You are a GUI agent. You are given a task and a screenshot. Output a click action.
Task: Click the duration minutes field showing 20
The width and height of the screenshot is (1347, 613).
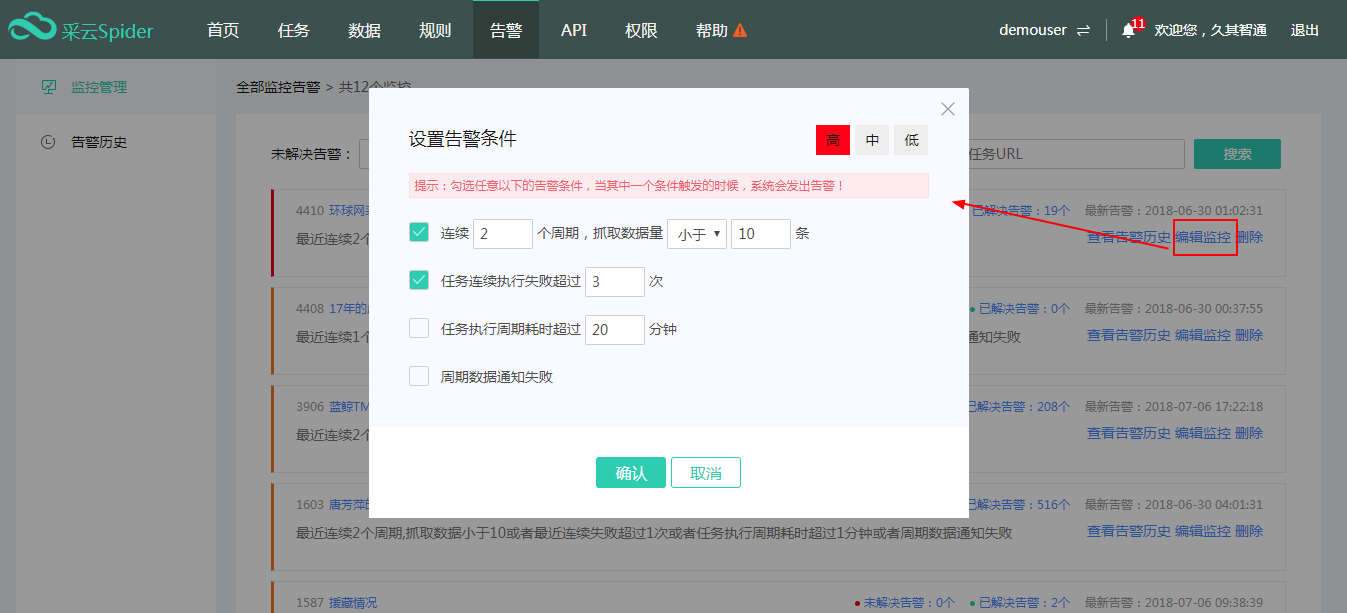pos(615,329)
